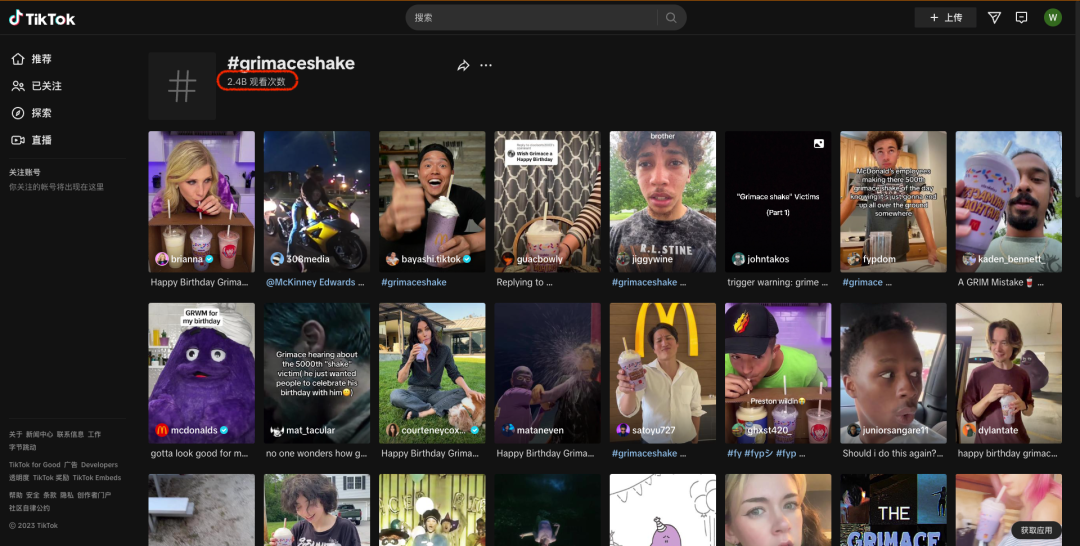Share the #grimaceshake hashtag page

[x=463, y=65]
